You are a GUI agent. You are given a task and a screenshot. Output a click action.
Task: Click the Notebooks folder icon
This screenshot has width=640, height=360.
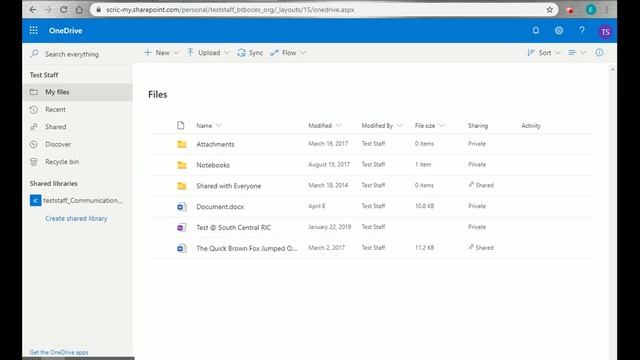182,165
